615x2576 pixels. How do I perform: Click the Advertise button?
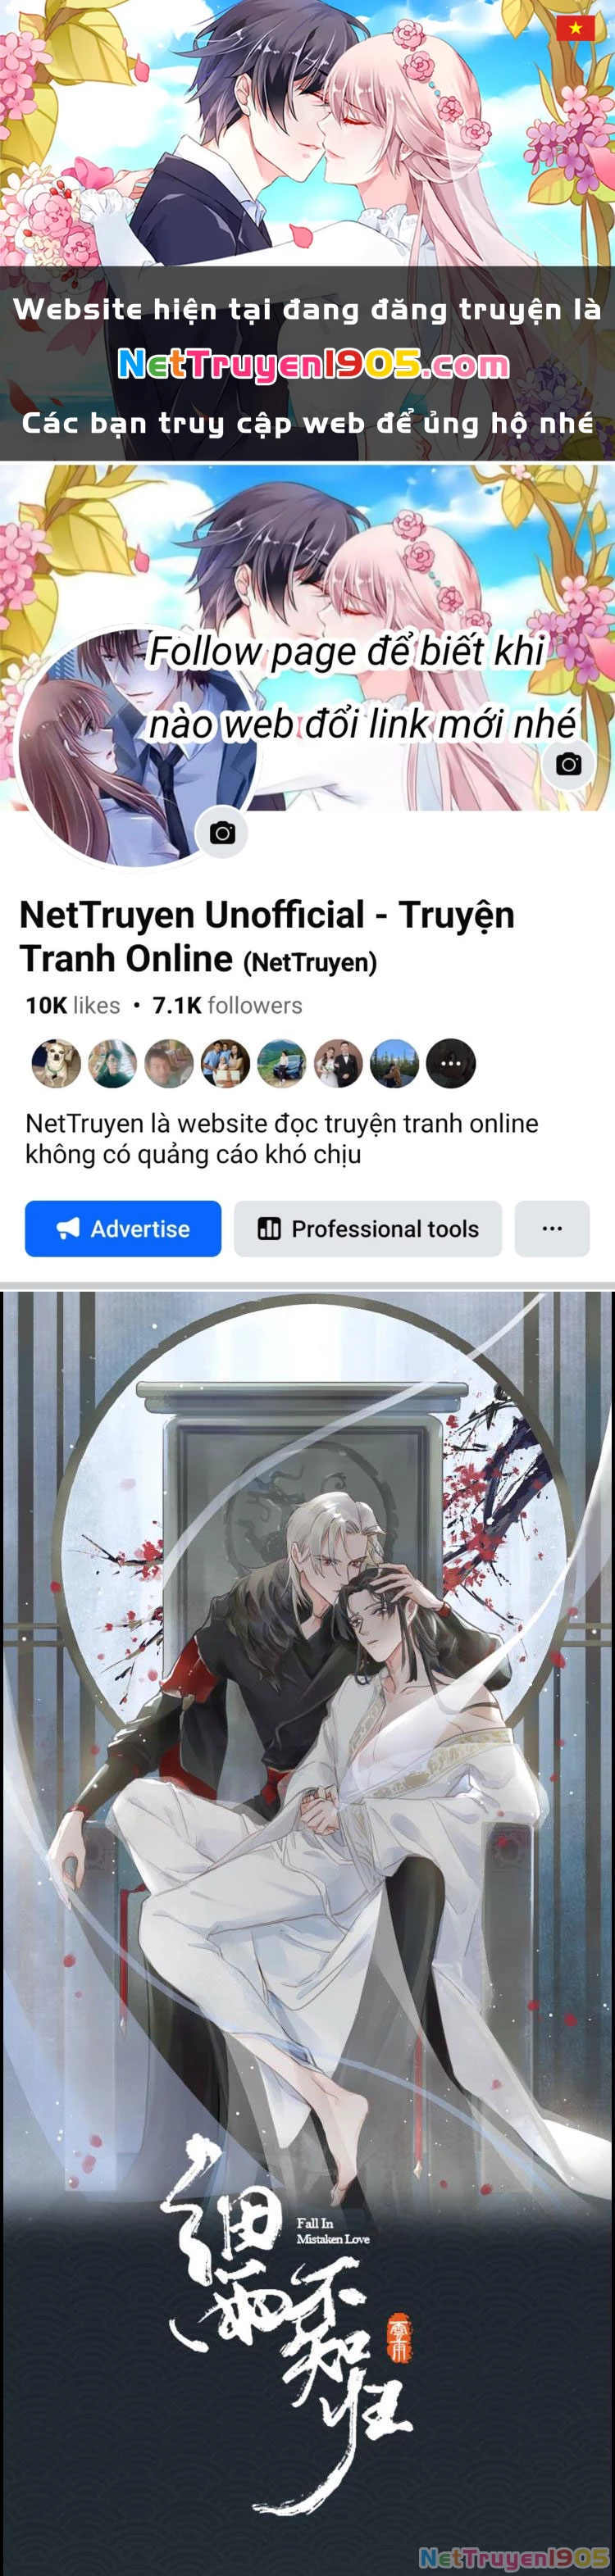[x=123, y=1228]
